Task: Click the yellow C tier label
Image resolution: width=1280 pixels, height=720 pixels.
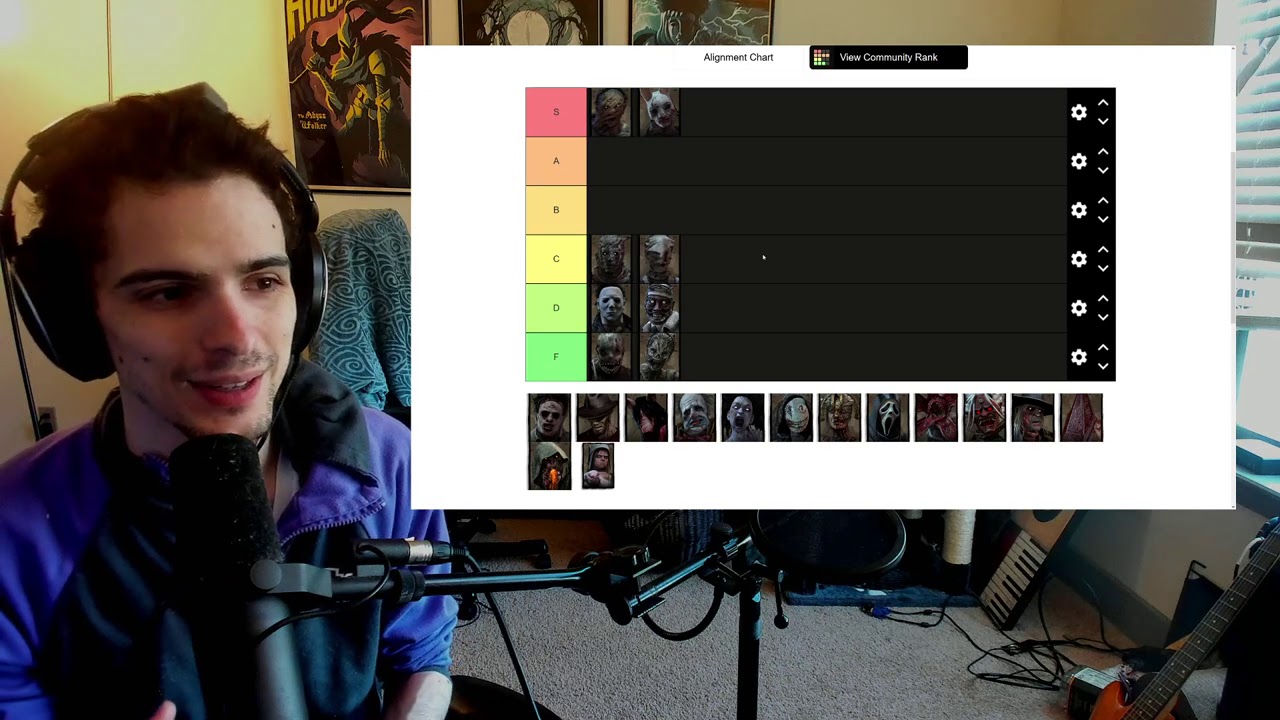Action: tap(556, 259)
